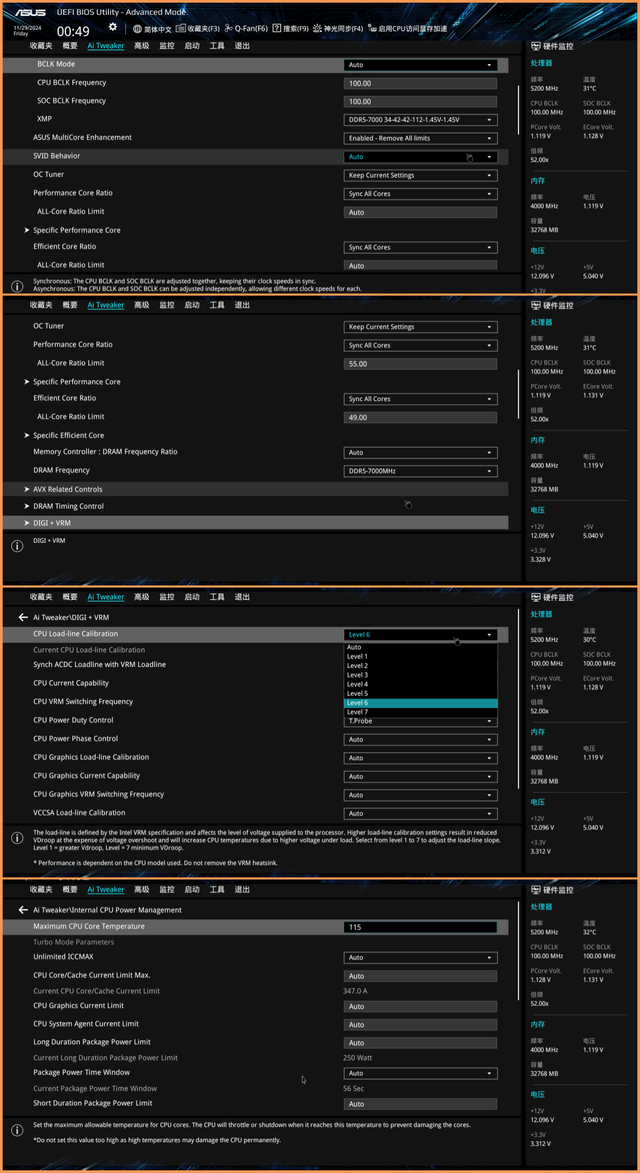Click the 硬件监控 monitor icon above the 32°C reading
Screen dimensions: 640x1173
point(535,889)
